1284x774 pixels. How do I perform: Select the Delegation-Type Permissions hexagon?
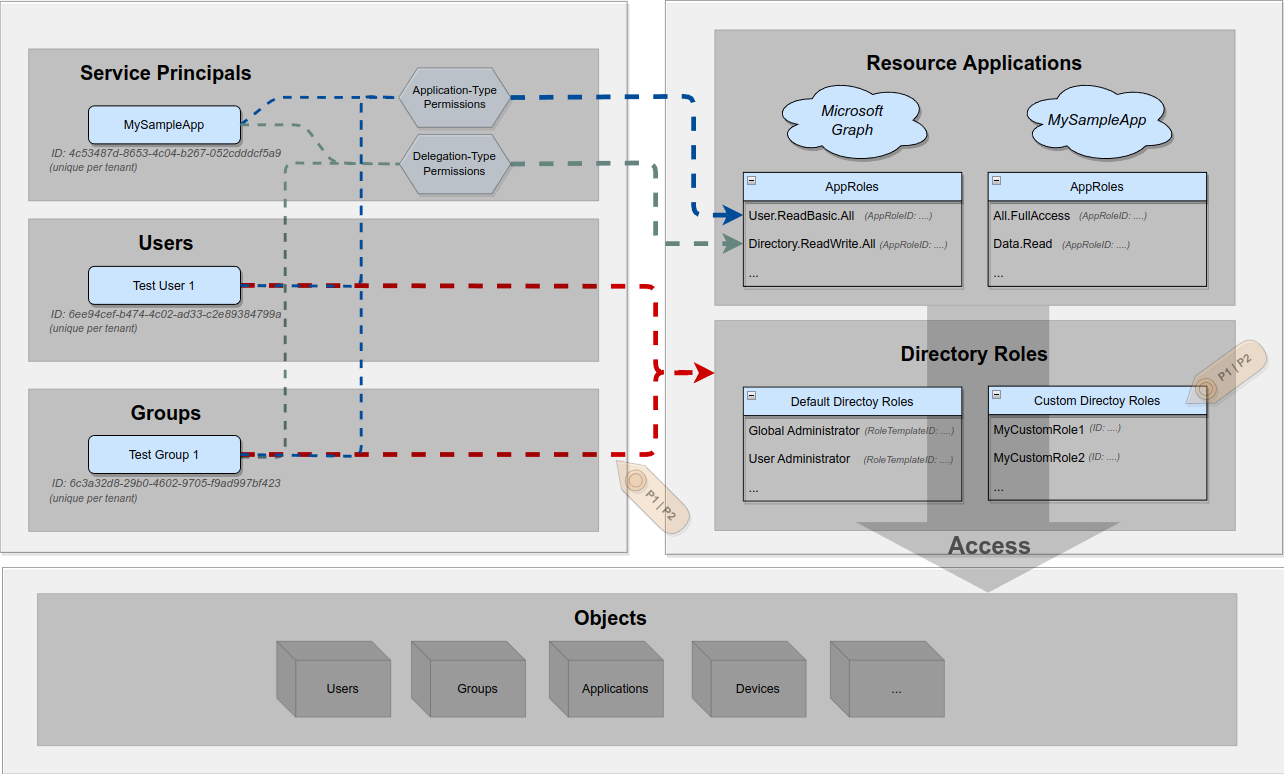click(453, 163)
